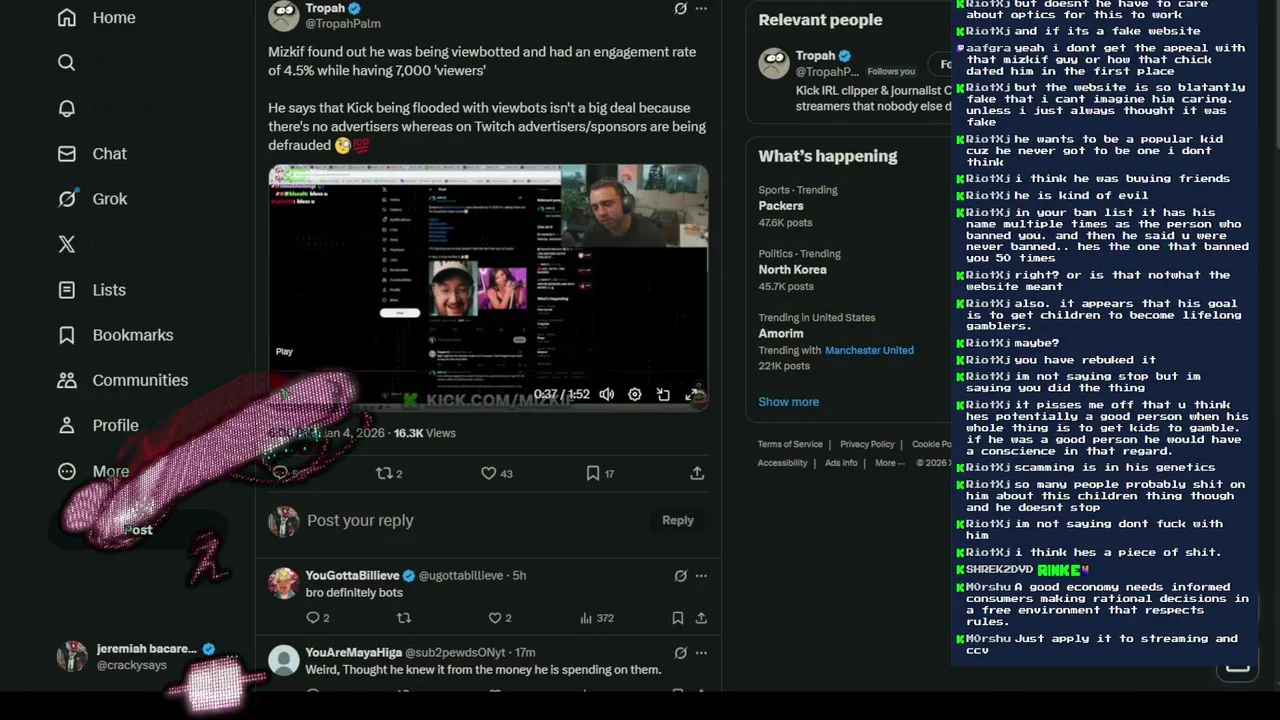
Task: Reply to YouGottaBillieve's comment with 2 replies
Action: 317,618
